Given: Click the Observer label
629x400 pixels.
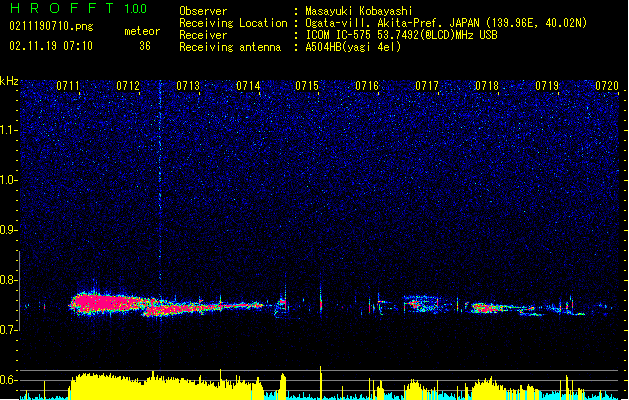Looking at the screenshot, I should pyautogui.click(x=203, y=11).
